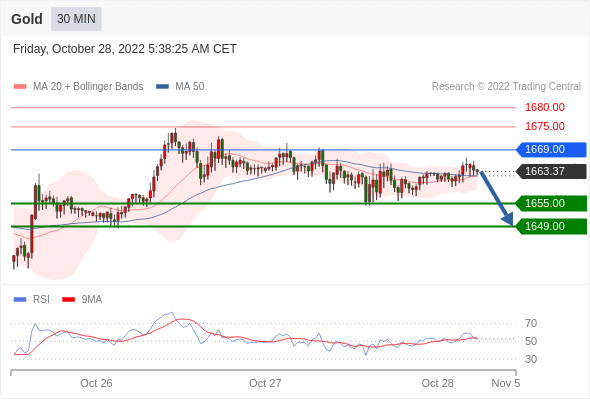Click the date 'Friday, October 28, 2022 5:38:25 AM CET'

(x=125, y=49)
